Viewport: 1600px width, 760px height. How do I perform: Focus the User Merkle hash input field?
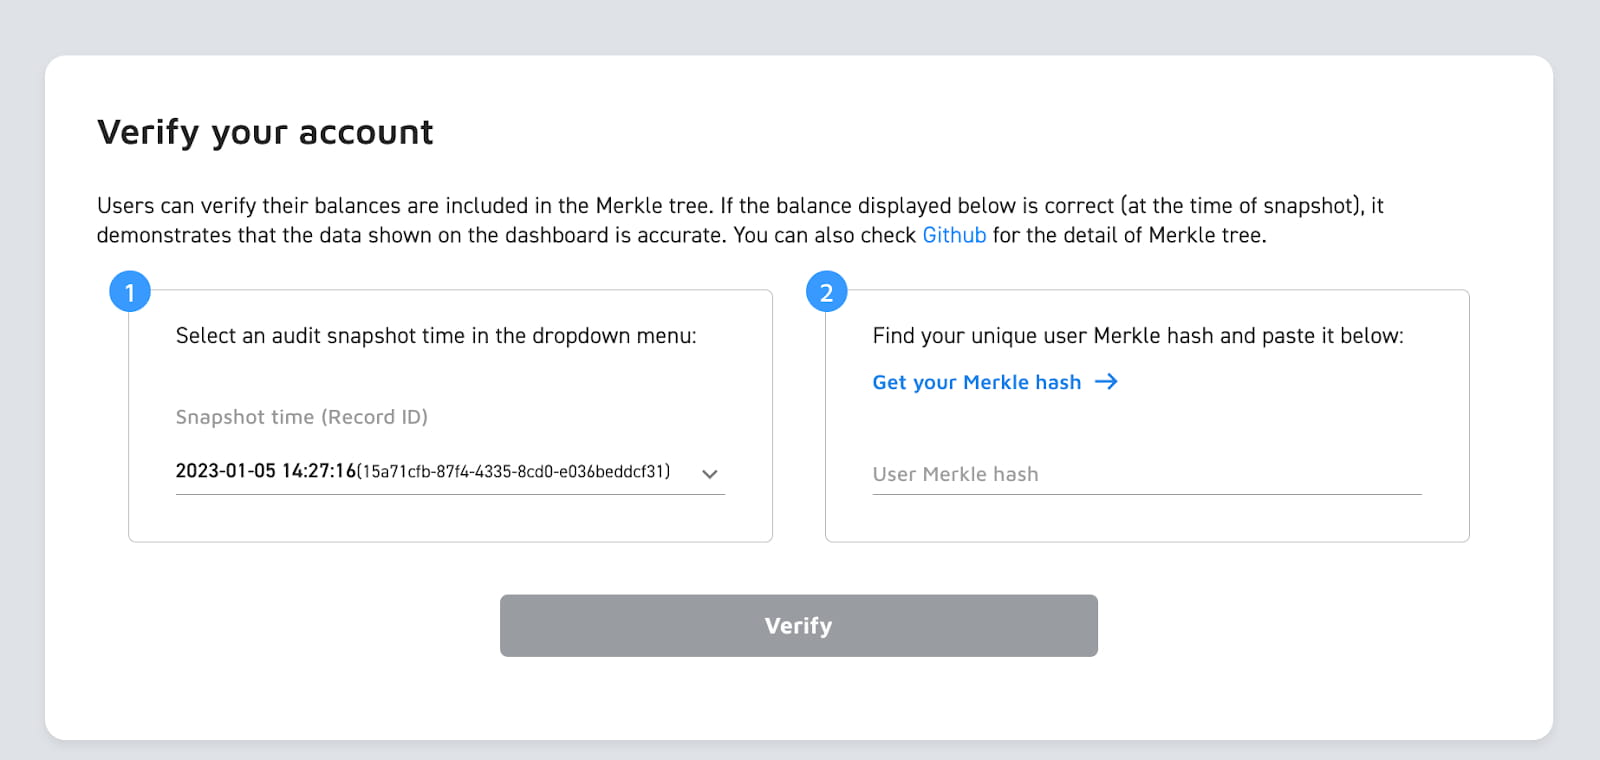[x=1146, y=474]
